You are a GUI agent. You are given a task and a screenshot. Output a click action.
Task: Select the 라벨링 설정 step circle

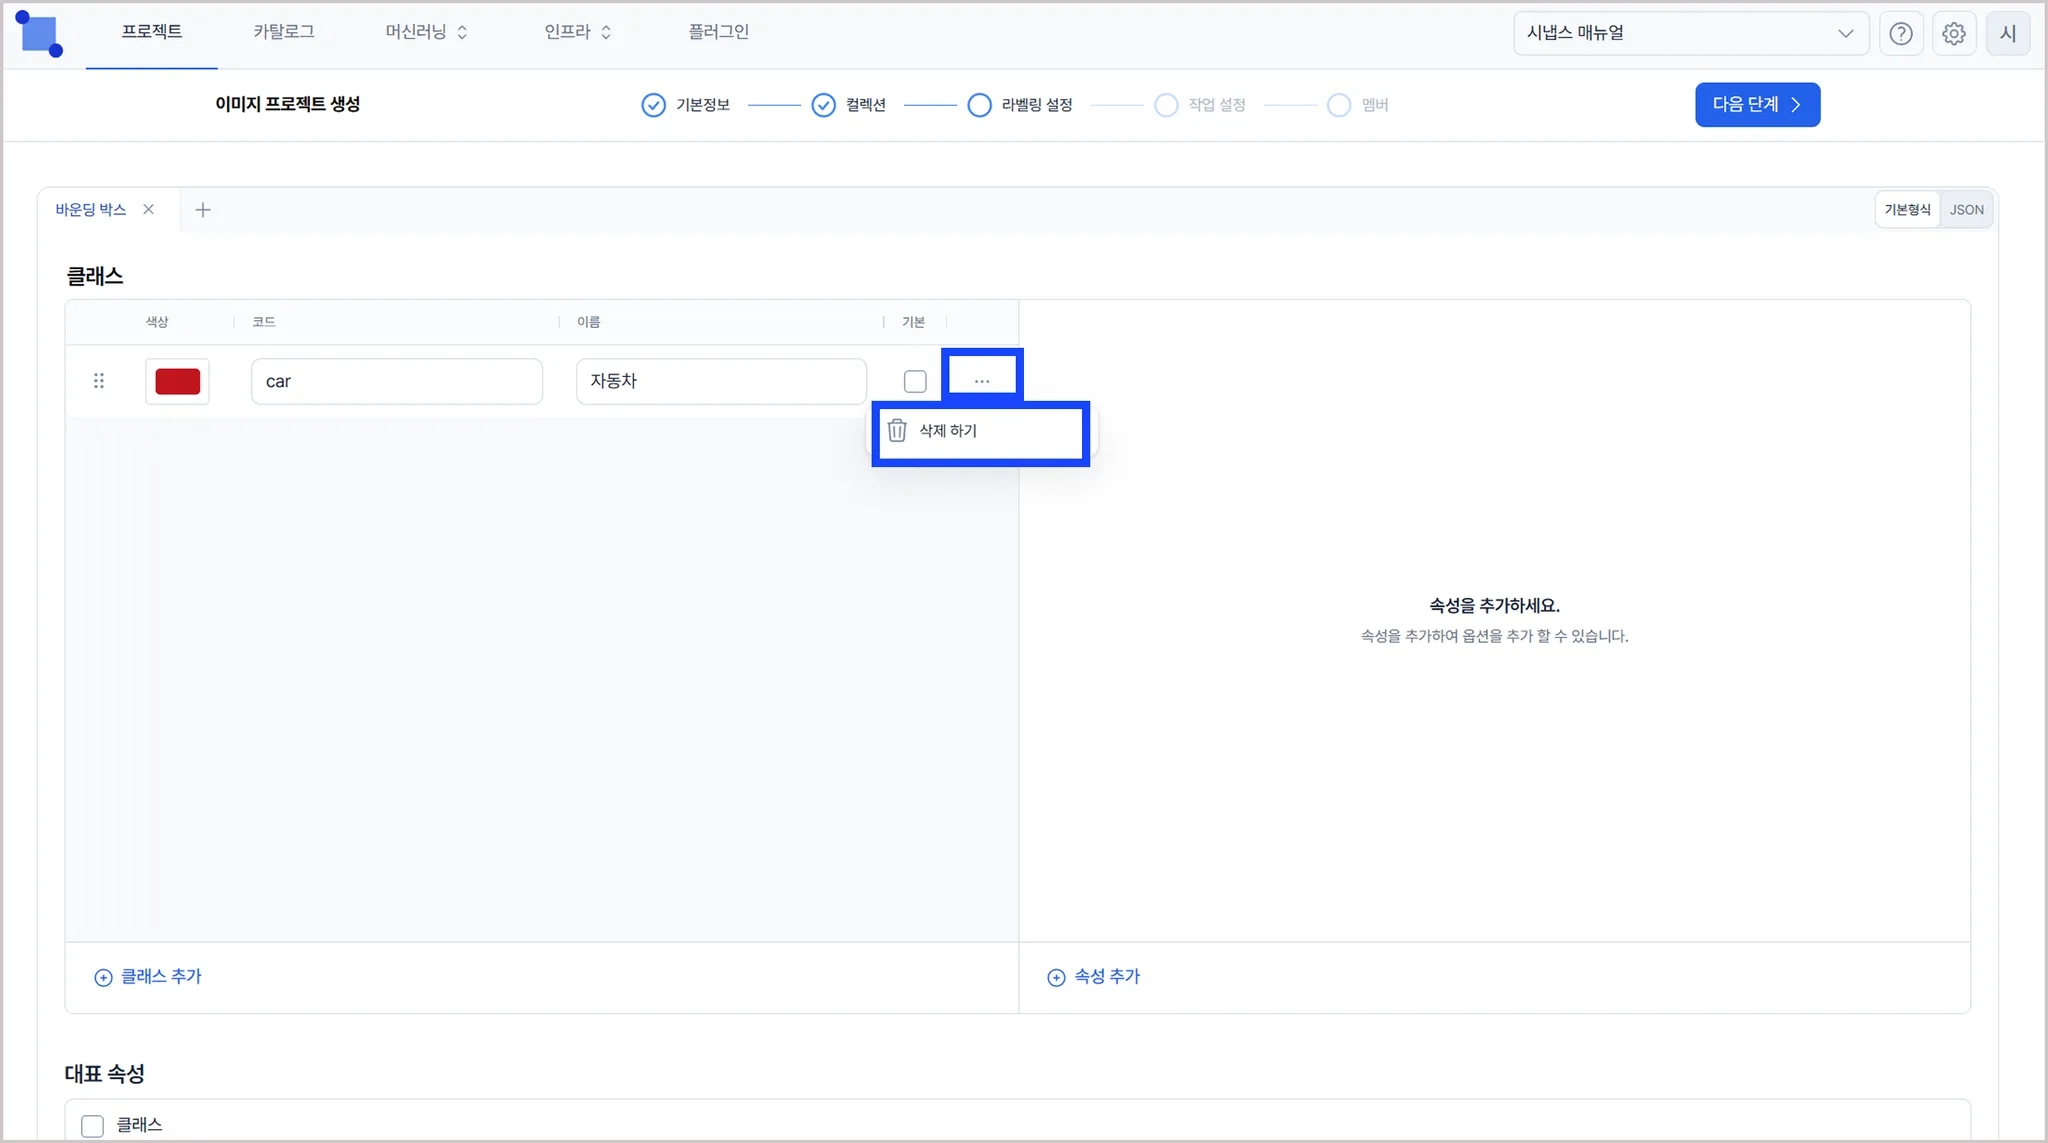click(x=979, y=105)
